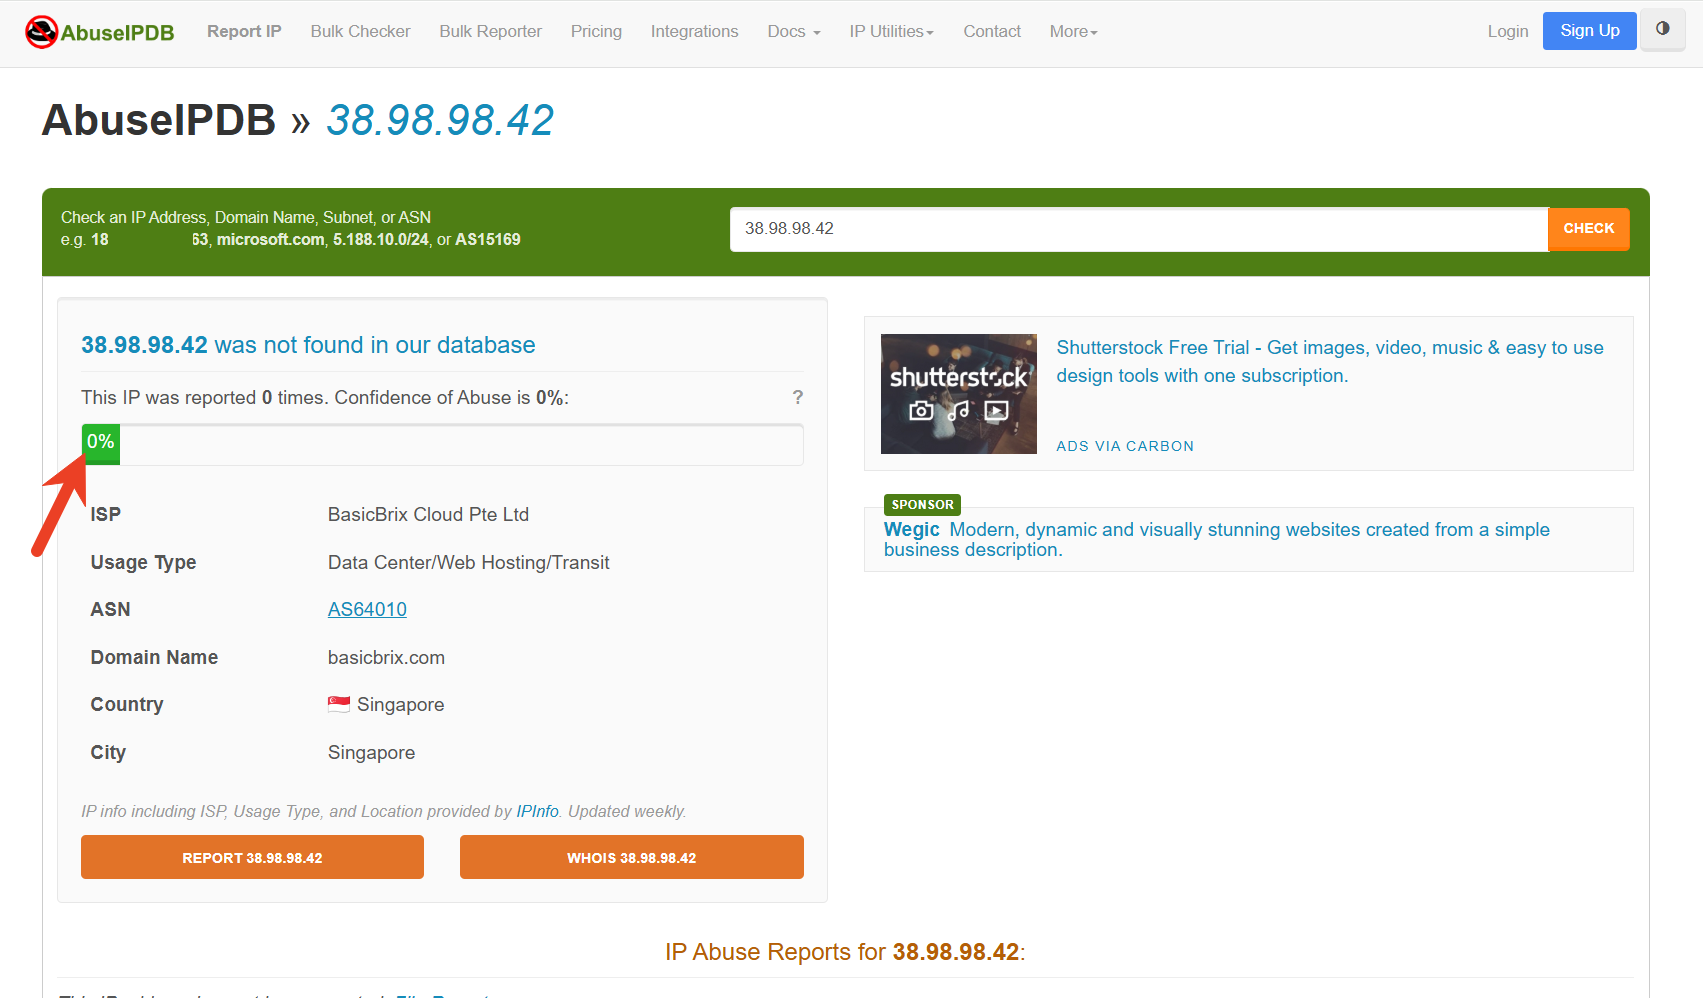Click the 0% abuse confidence progress bar
This screenshot has width=1703, height=998.
click(442, 444)
